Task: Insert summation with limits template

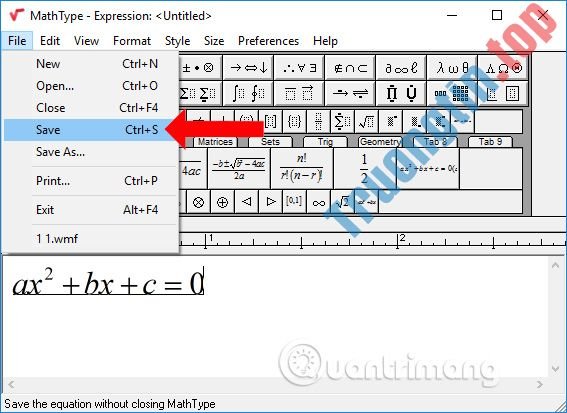Action: coord(342,122)
